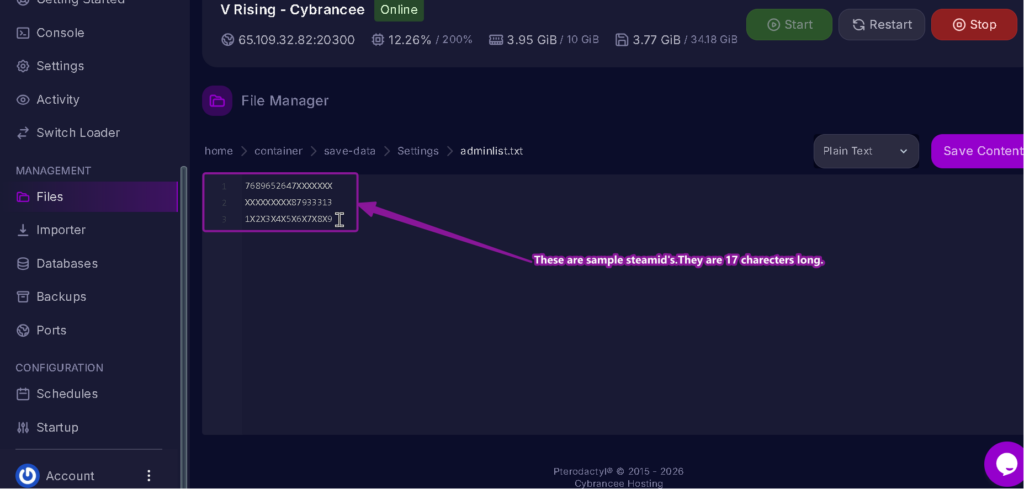This screenshot has width=1024, height=489.
Task: Click the memory usage icon
Action: (496, 40)
